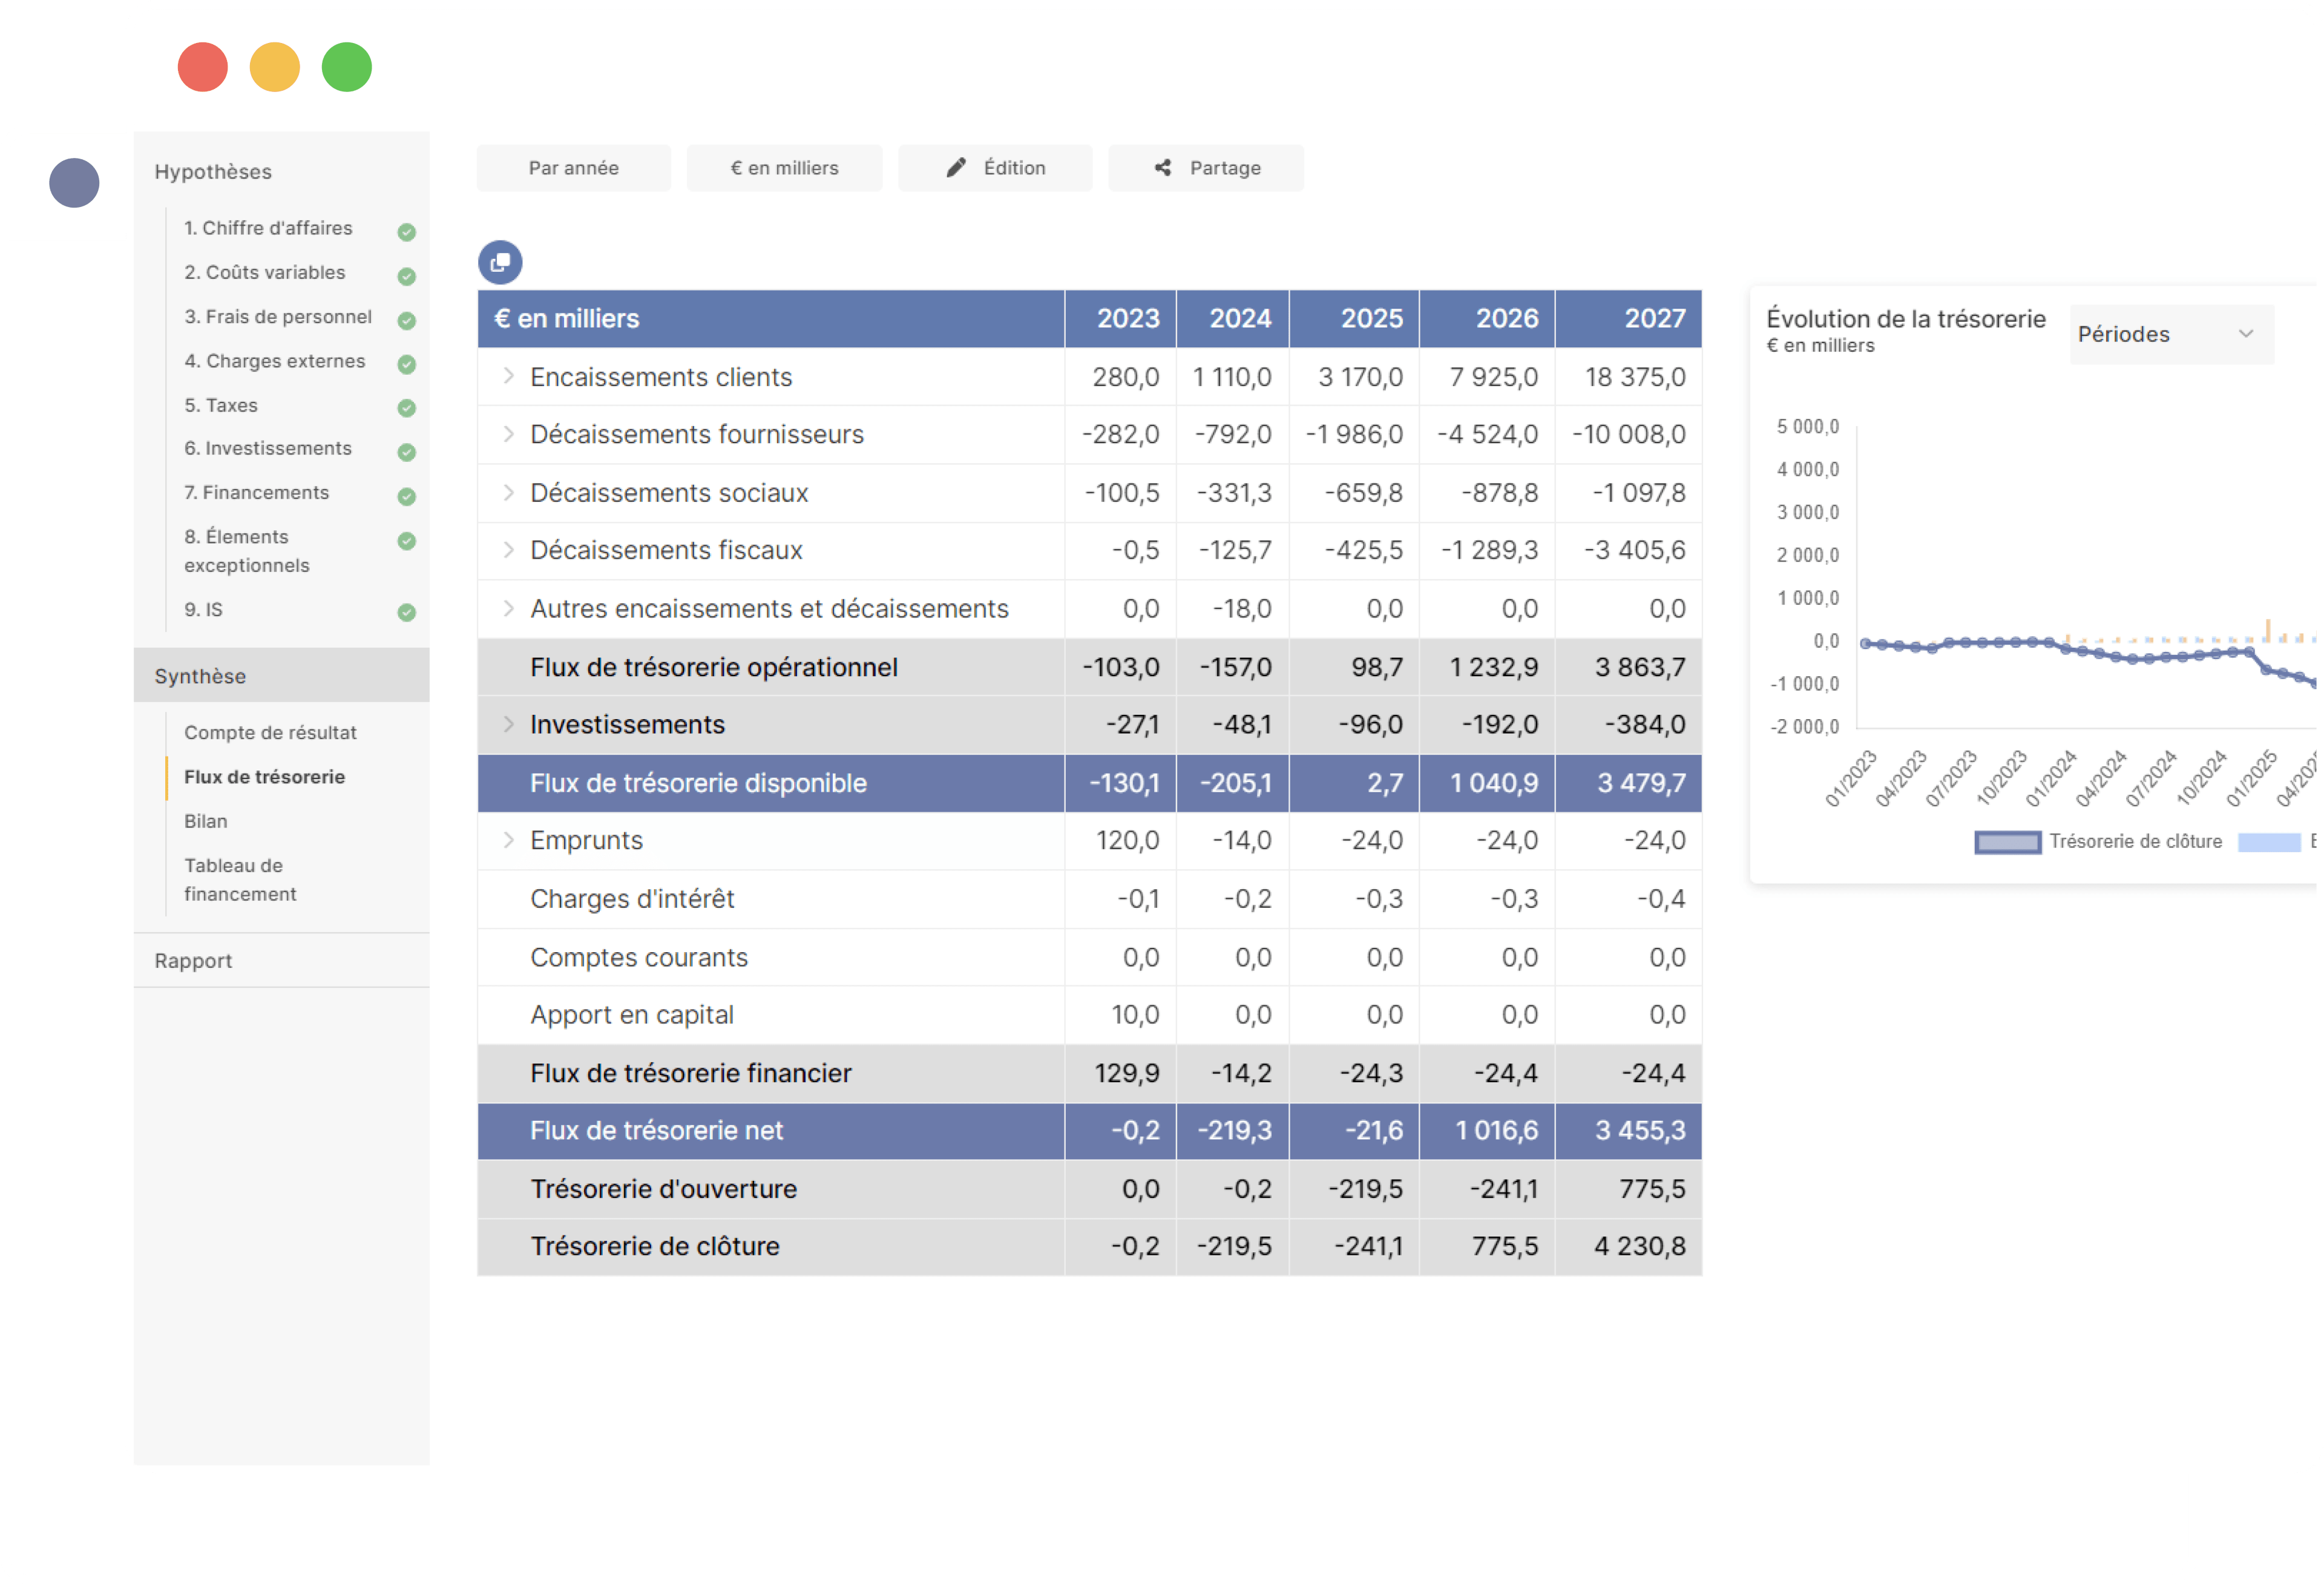Click green check next to Frais de personnel
Image resolution: width=2324 pixels, height=1584 pixels.
406,320
